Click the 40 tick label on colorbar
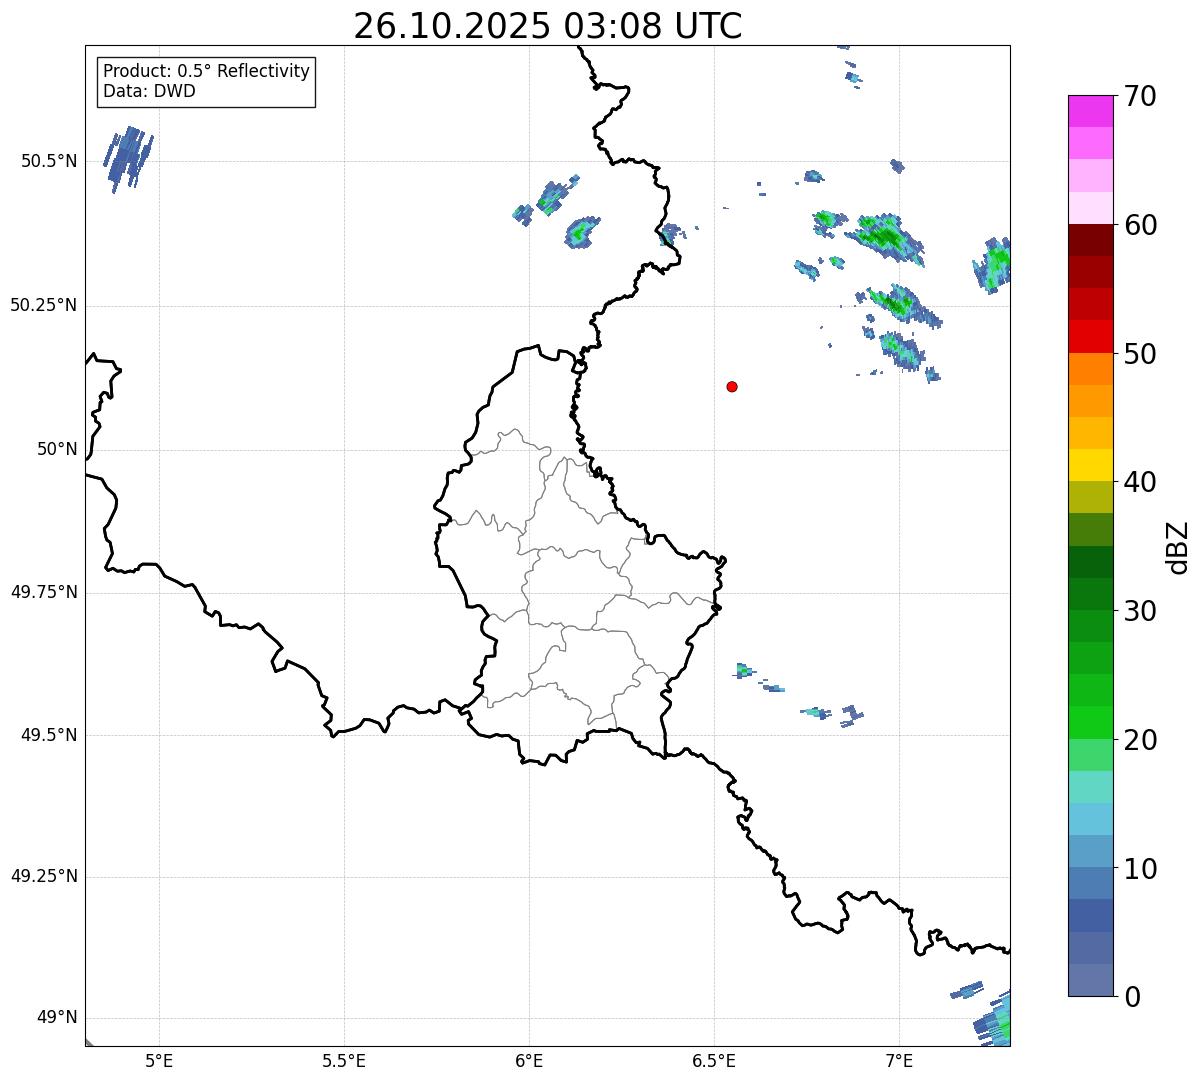This screenshot has width=1202, height=1081. 1140,482
